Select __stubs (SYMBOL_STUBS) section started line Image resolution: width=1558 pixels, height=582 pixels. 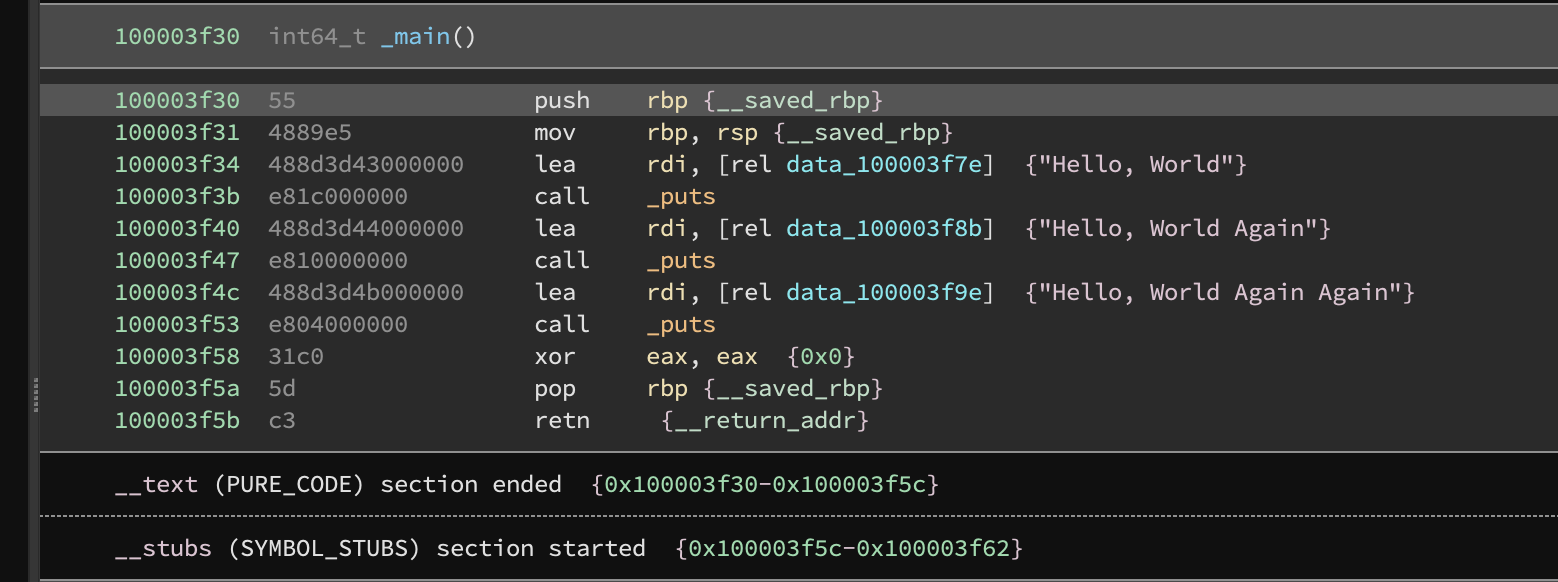(798, 548)
